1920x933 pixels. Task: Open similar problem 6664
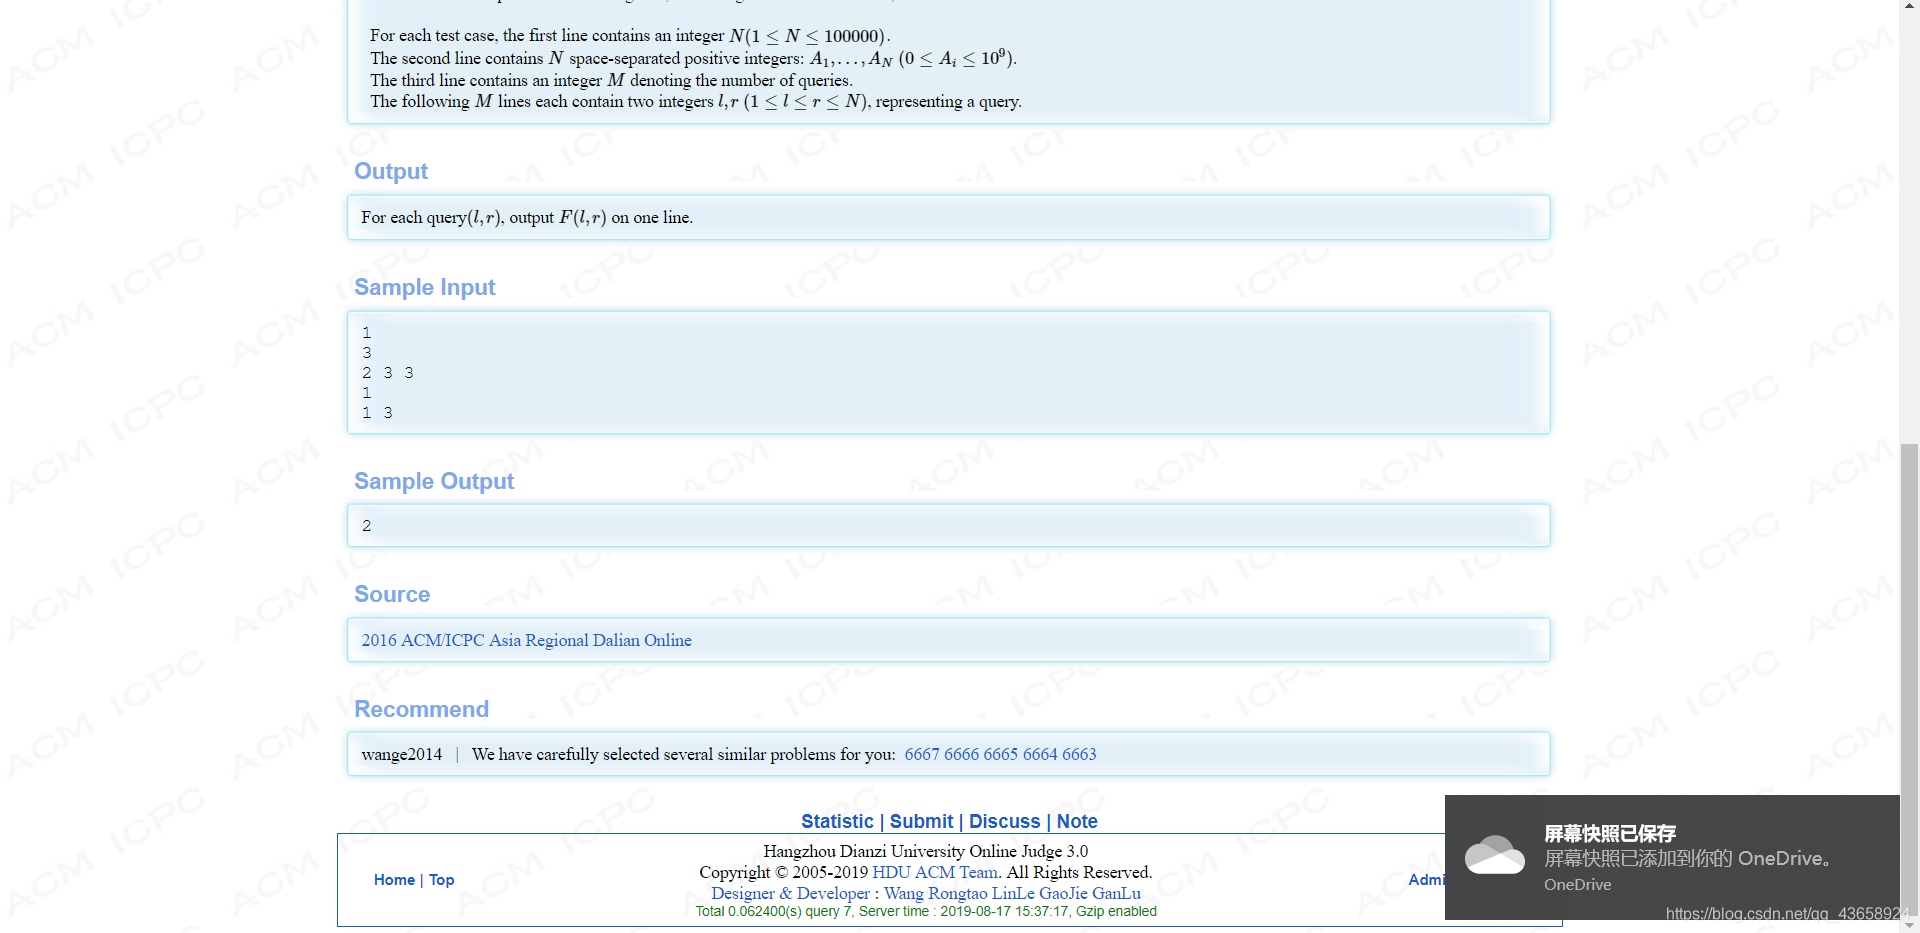click(1040, 754)
